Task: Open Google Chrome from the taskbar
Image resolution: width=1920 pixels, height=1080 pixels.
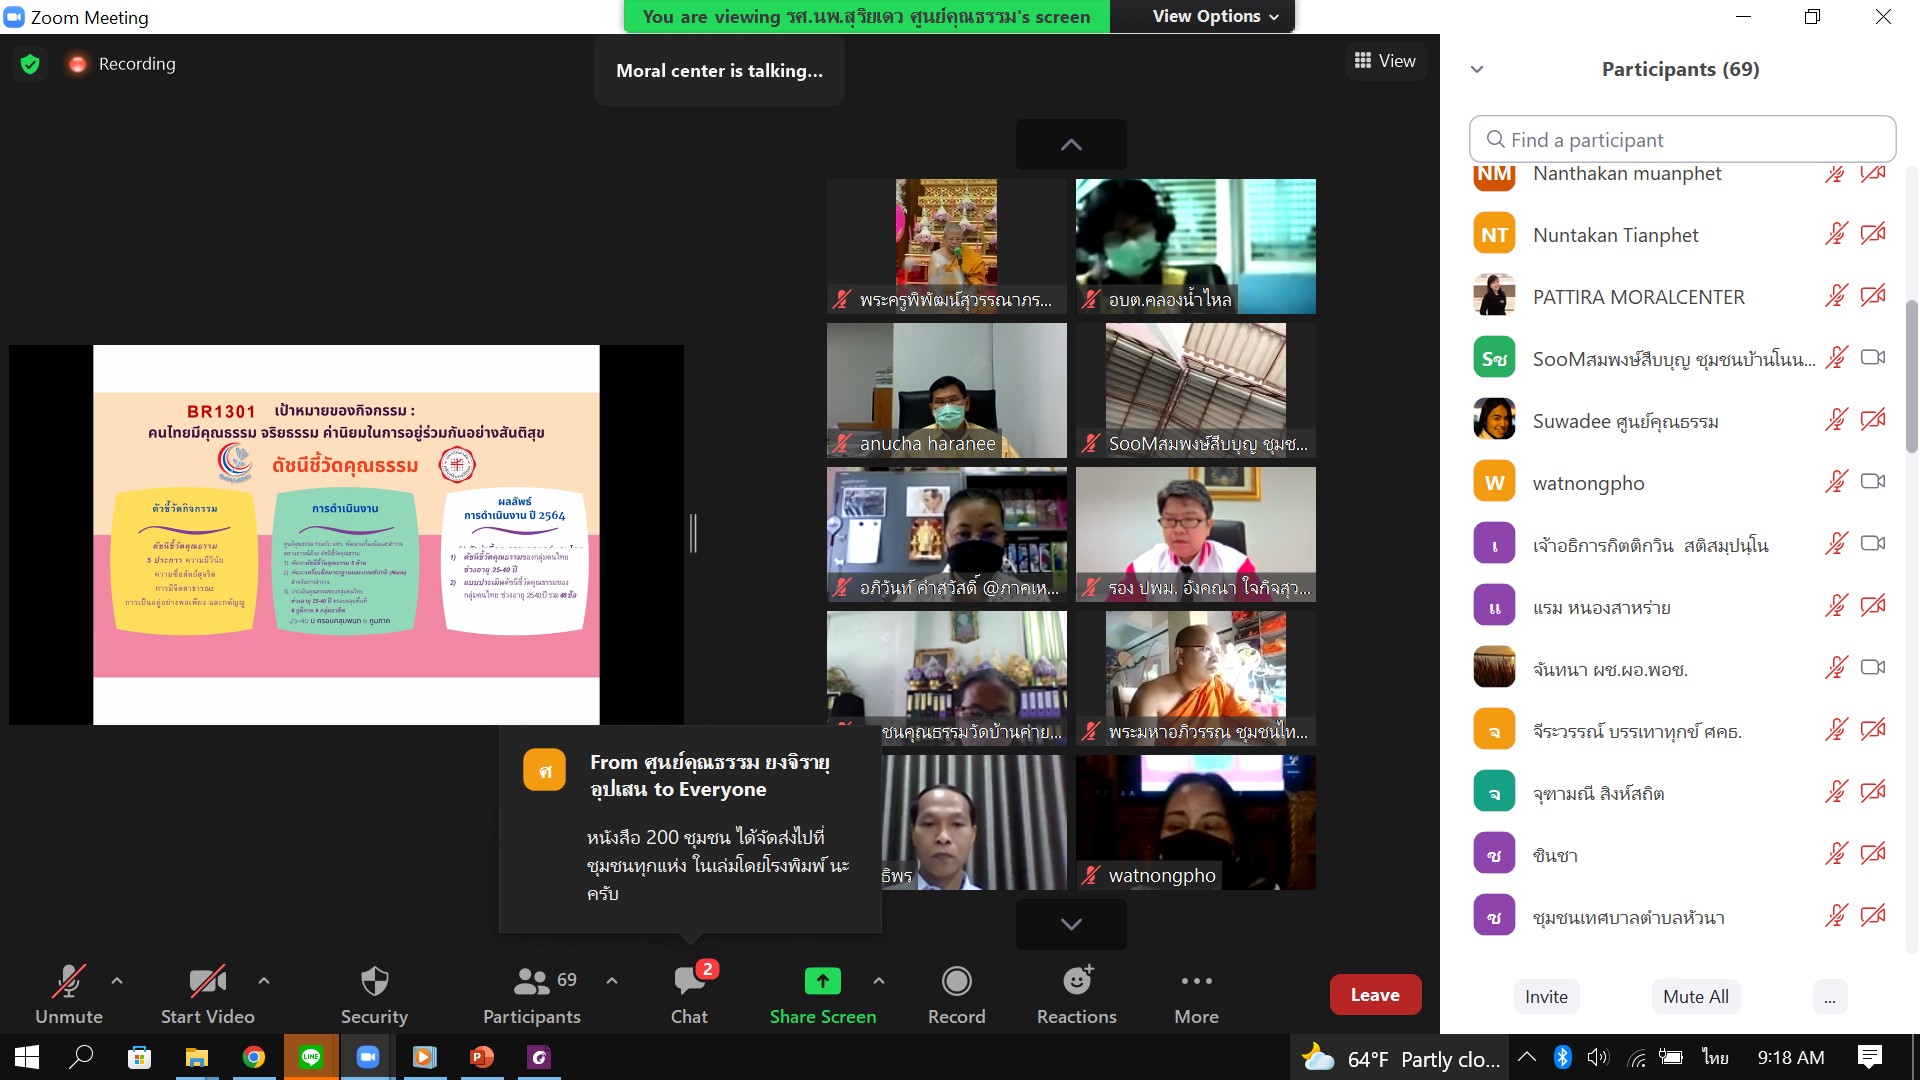Action: [254, 1057]
